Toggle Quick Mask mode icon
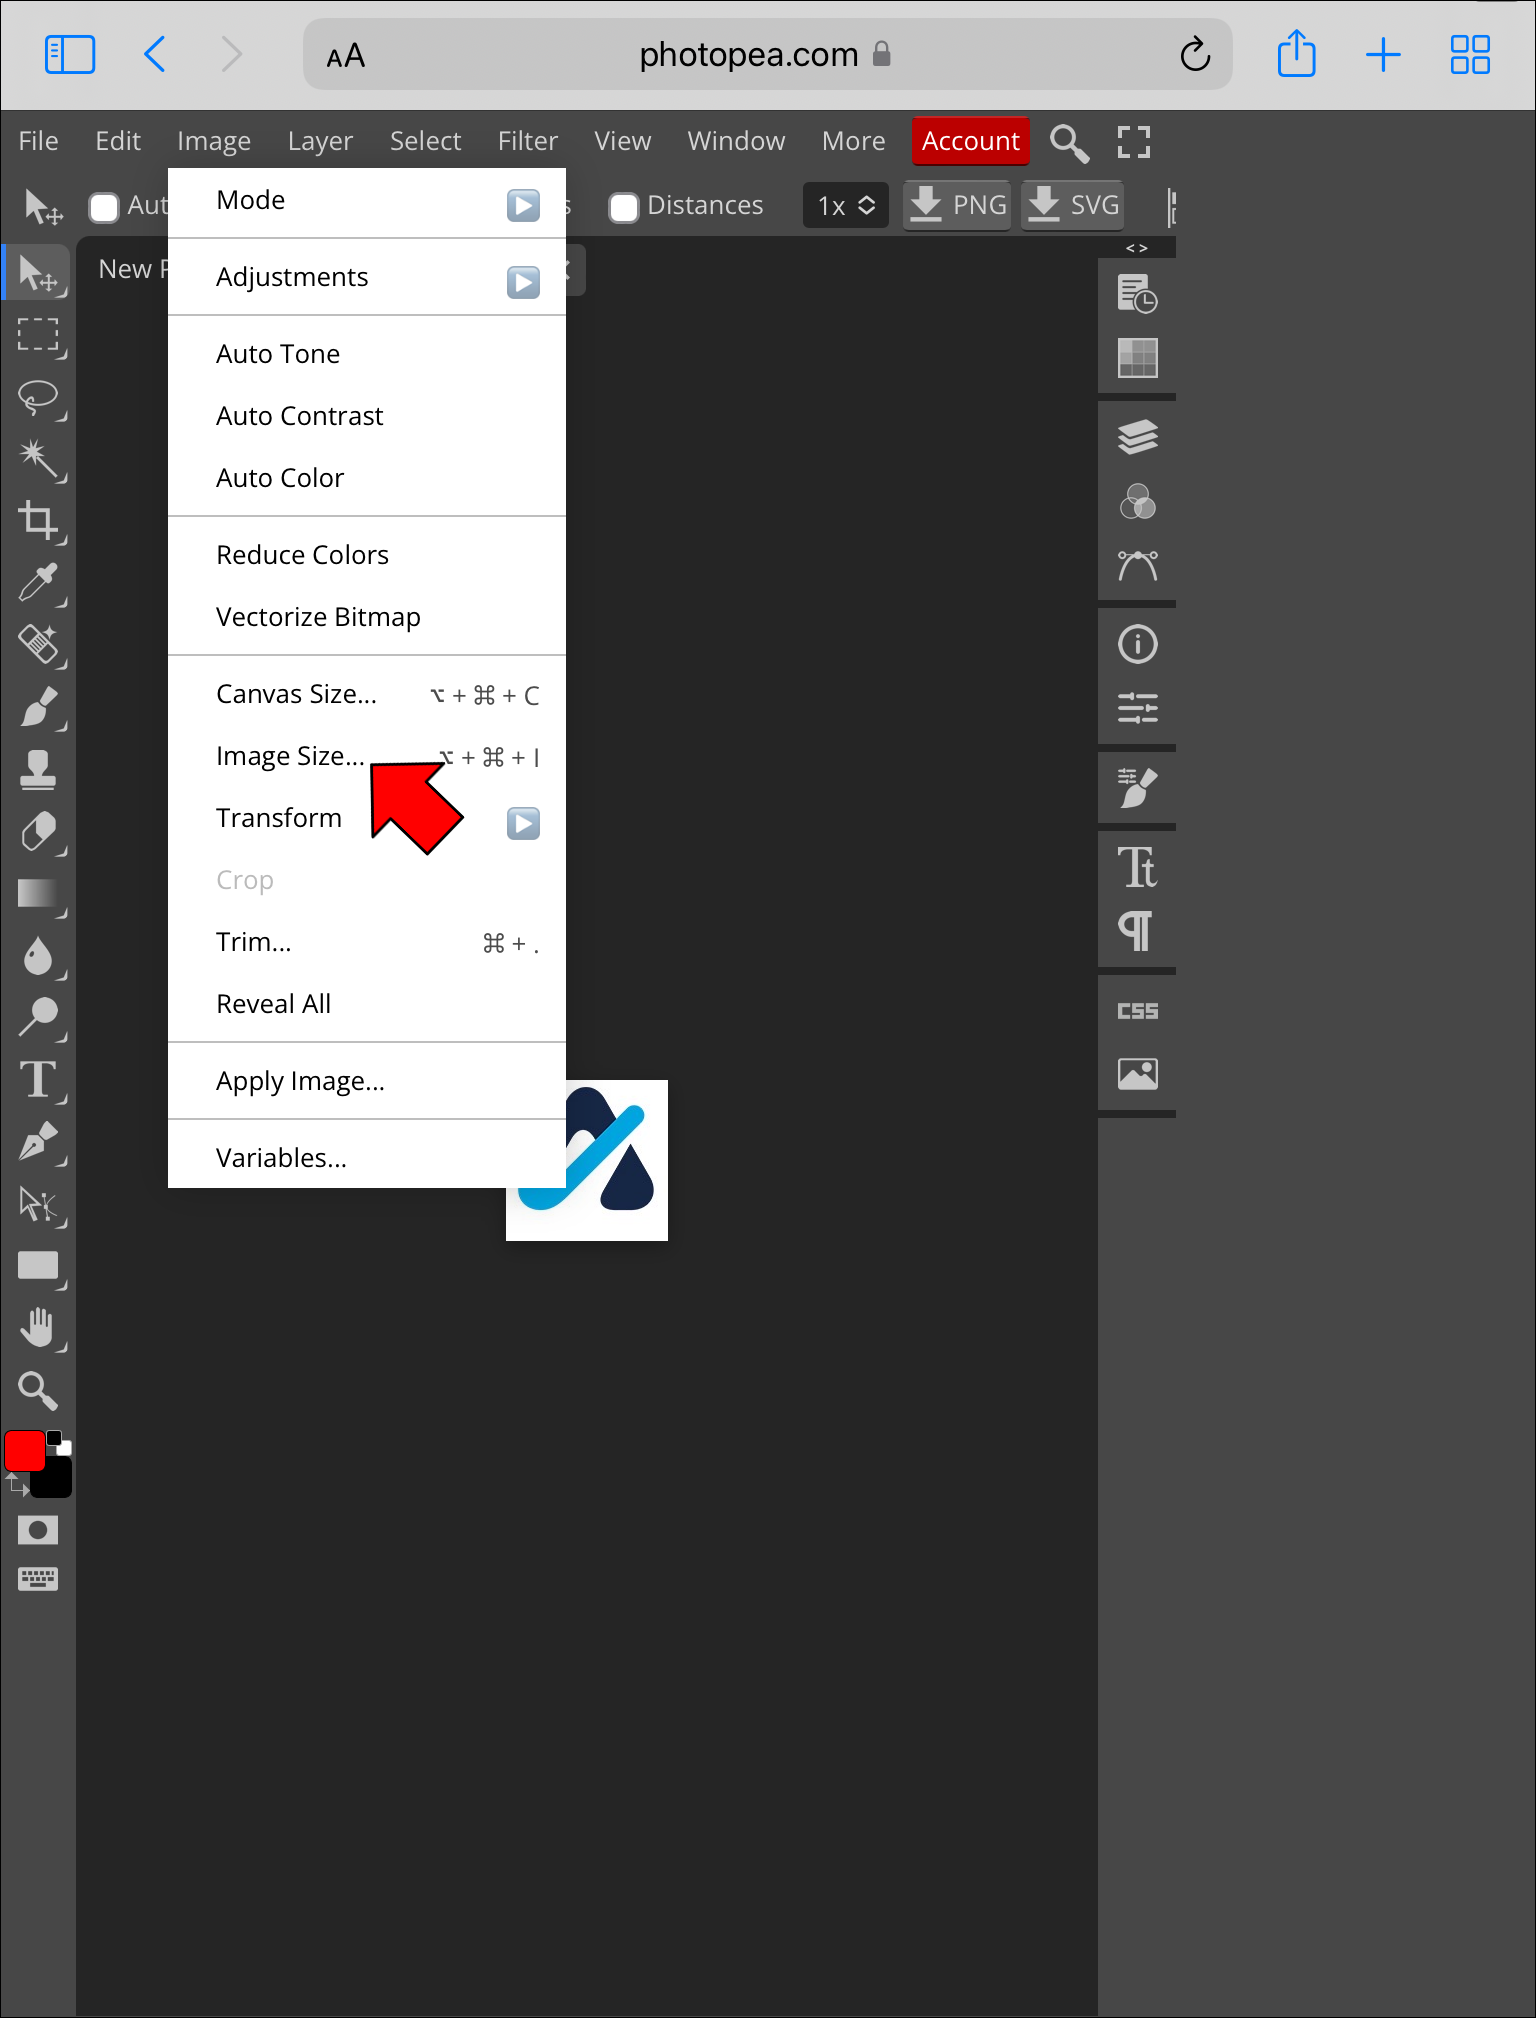Image resolution: width=1536 pixels, height=2018 pixels. (x=38, y=1530)
